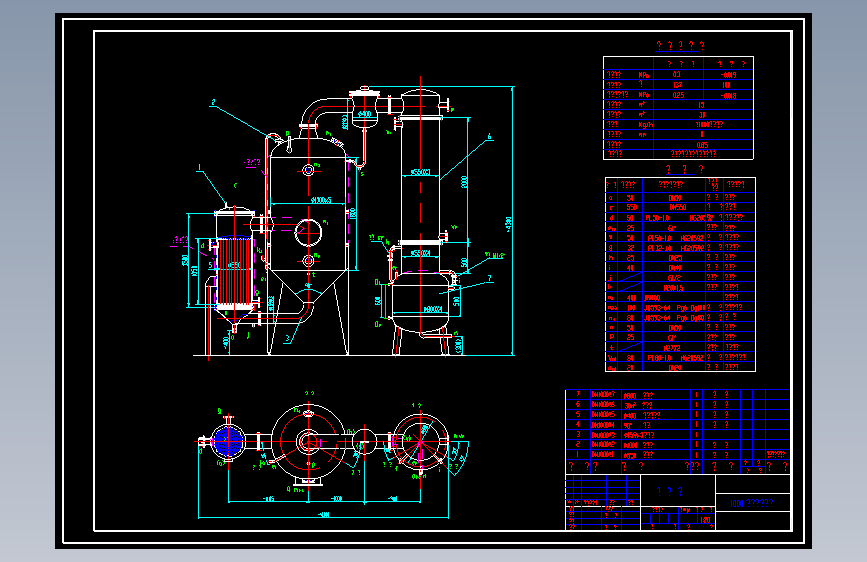
Task: Click item number 3 in the parts list
Action: pos(578,435)
